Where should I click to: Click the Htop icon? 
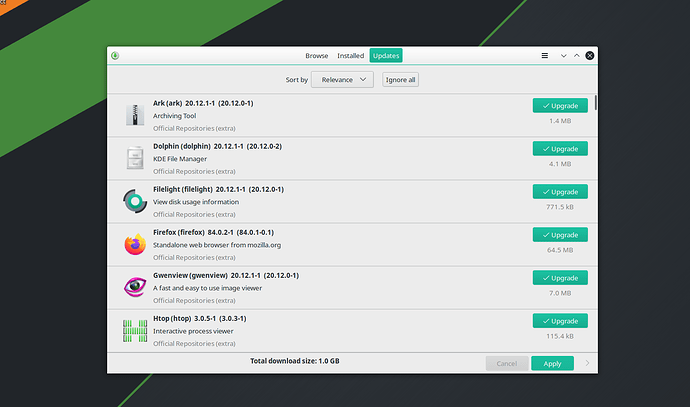click(135, 330)
